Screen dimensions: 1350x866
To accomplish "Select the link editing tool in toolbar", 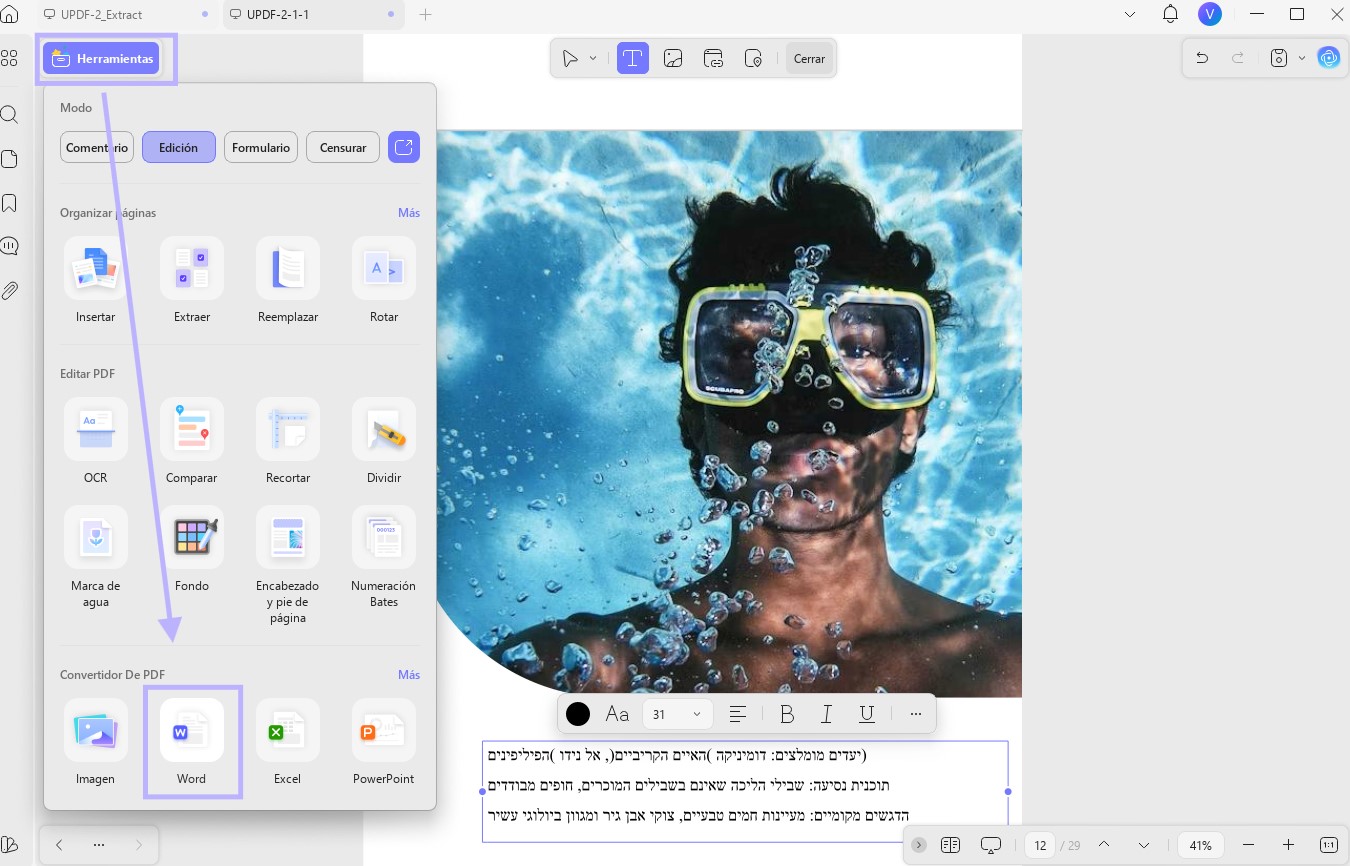I will click(x=714, y=59).
